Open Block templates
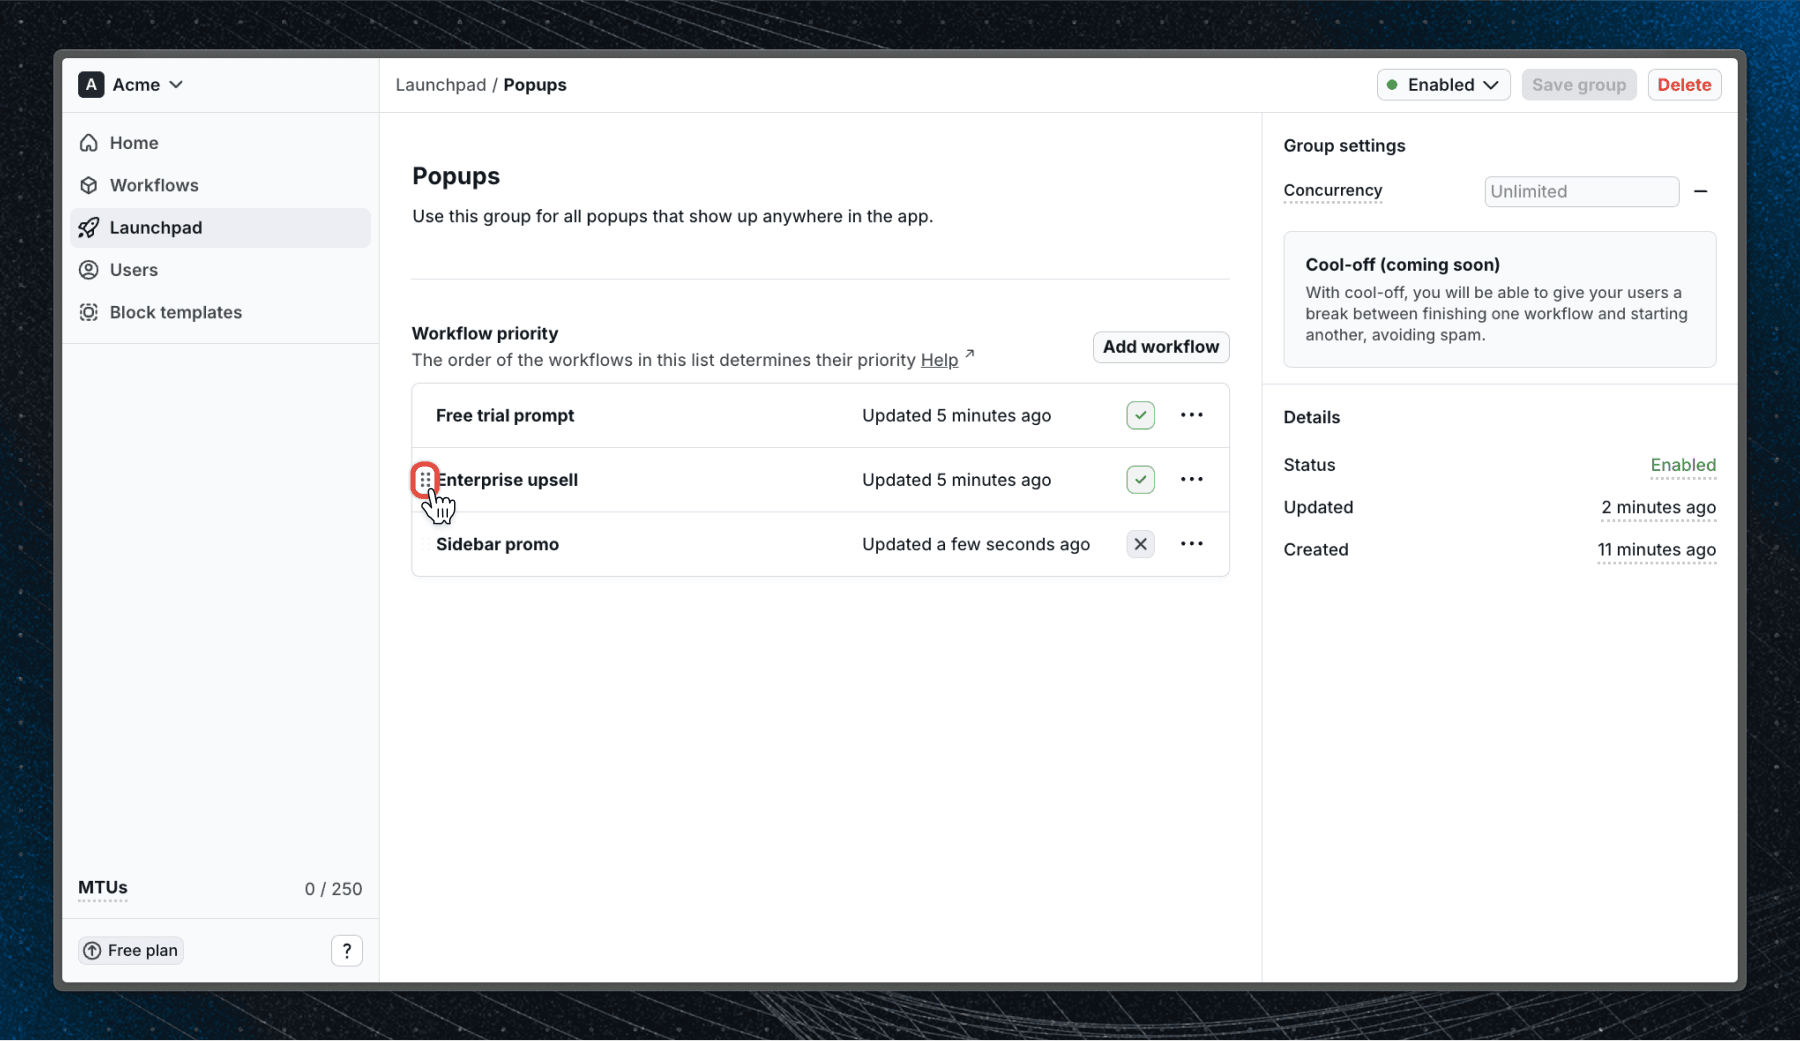 [x=175, y=312]
